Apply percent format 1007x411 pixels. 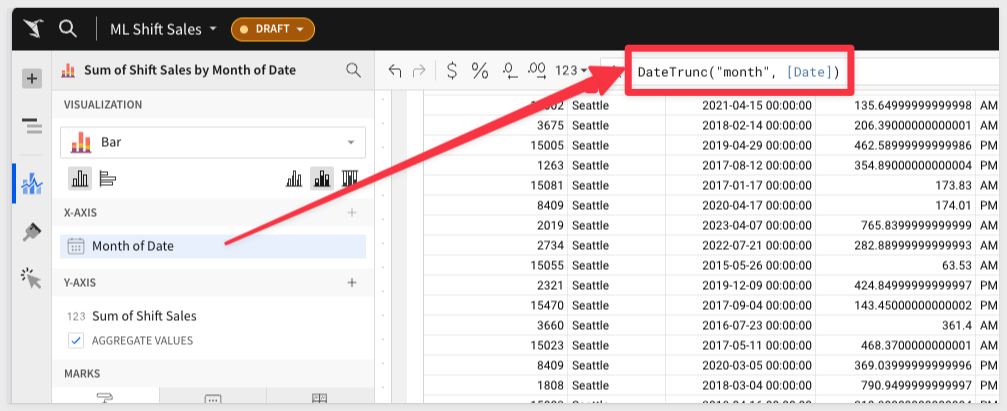(x=480, y=70)
